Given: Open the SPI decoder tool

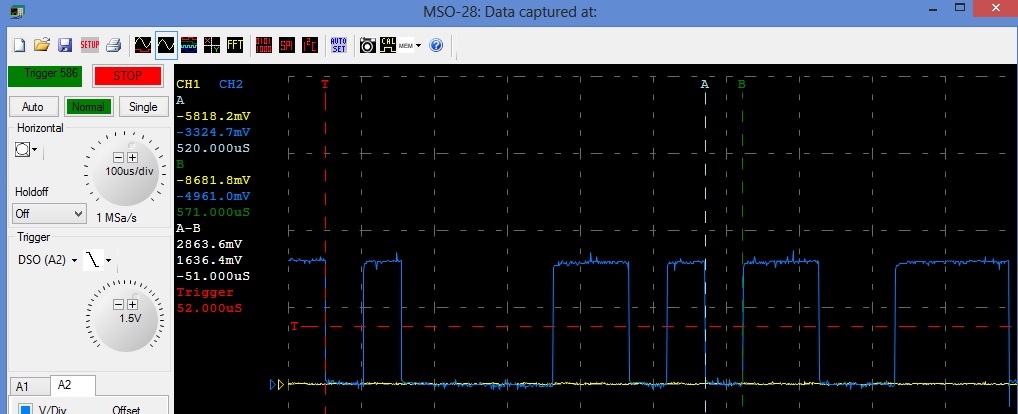Looking at the screenshot, I should point(286,45).
